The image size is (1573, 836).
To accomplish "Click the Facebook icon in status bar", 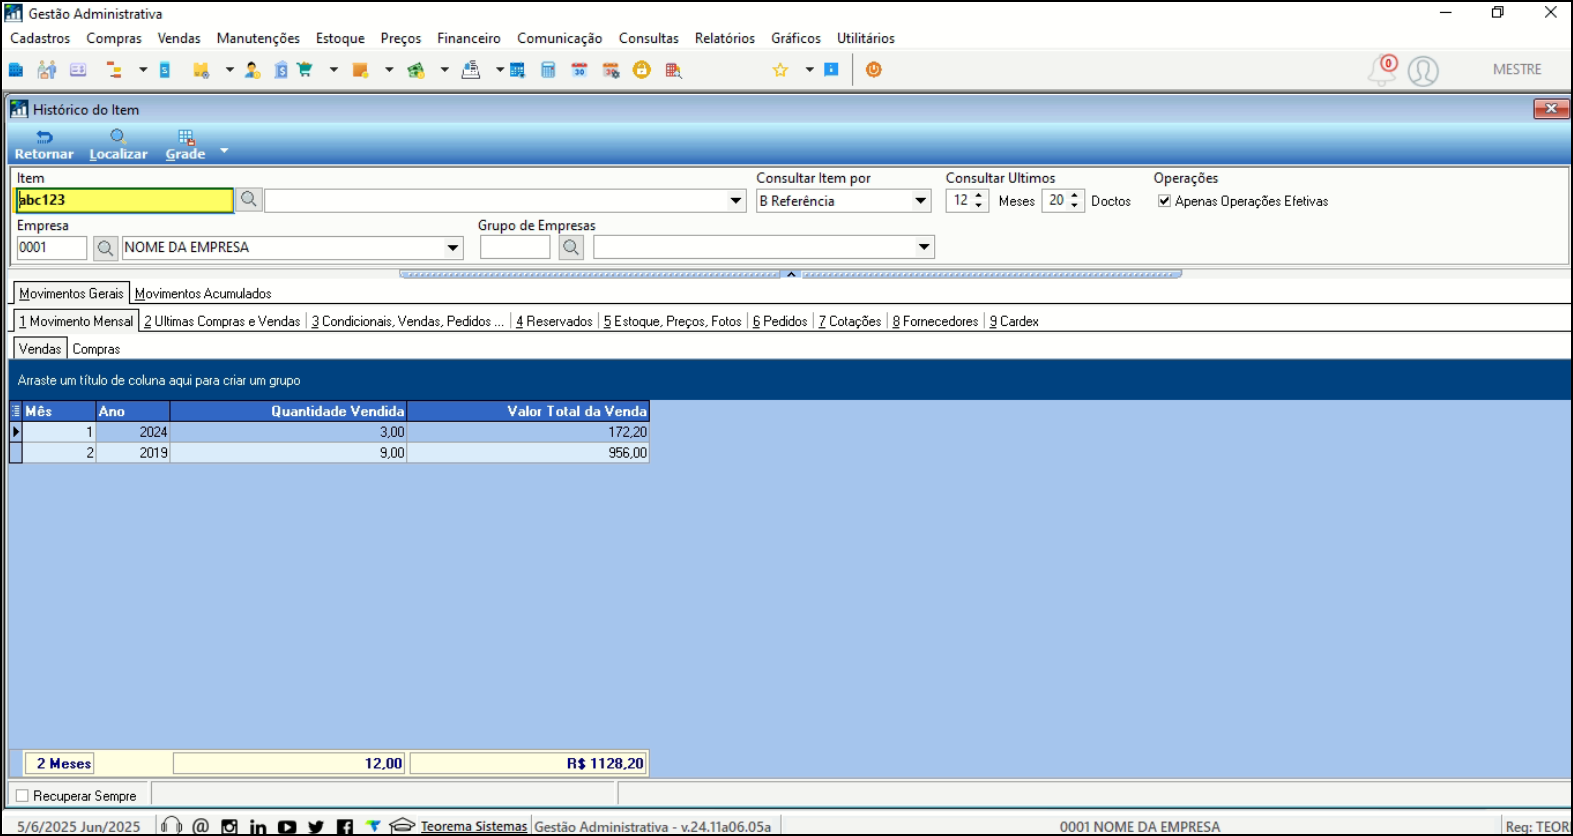I will (345, 827).
